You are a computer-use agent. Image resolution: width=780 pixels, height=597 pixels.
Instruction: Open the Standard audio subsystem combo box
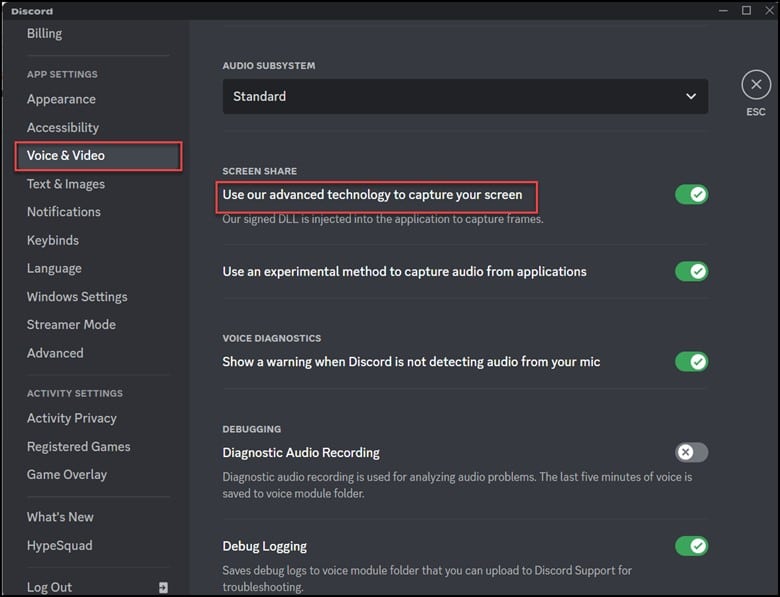[465, 97]
